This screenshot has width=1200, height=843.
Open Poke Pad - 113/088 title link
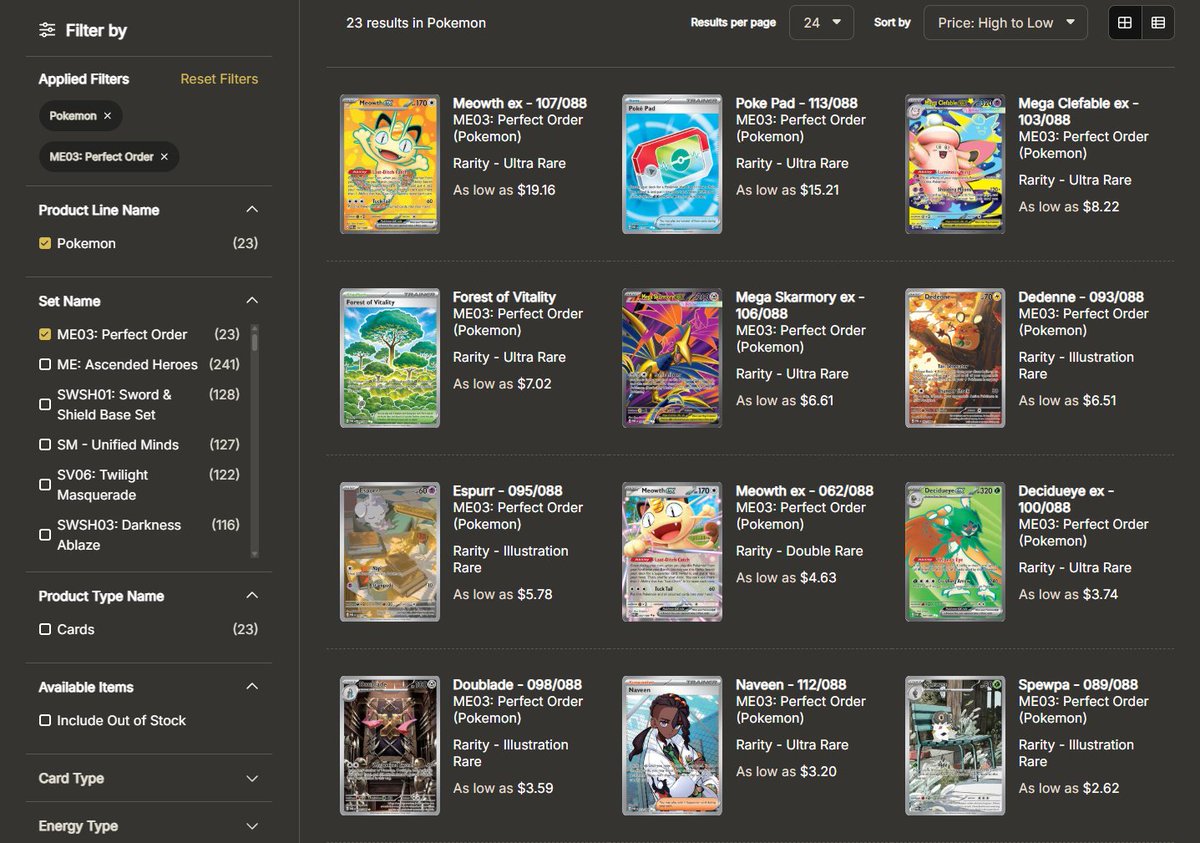coord(797,103)
